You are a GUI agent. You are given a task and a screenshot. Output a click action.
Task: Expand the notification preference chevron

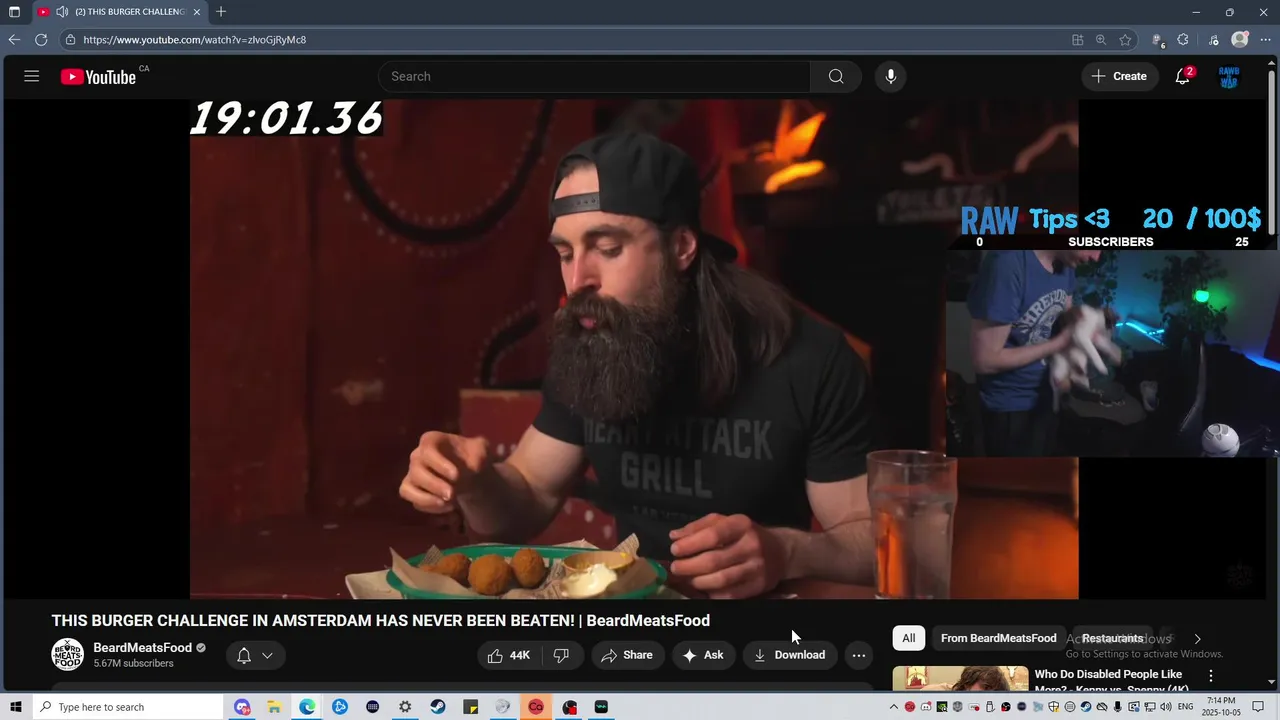click(x=267, y=656)
